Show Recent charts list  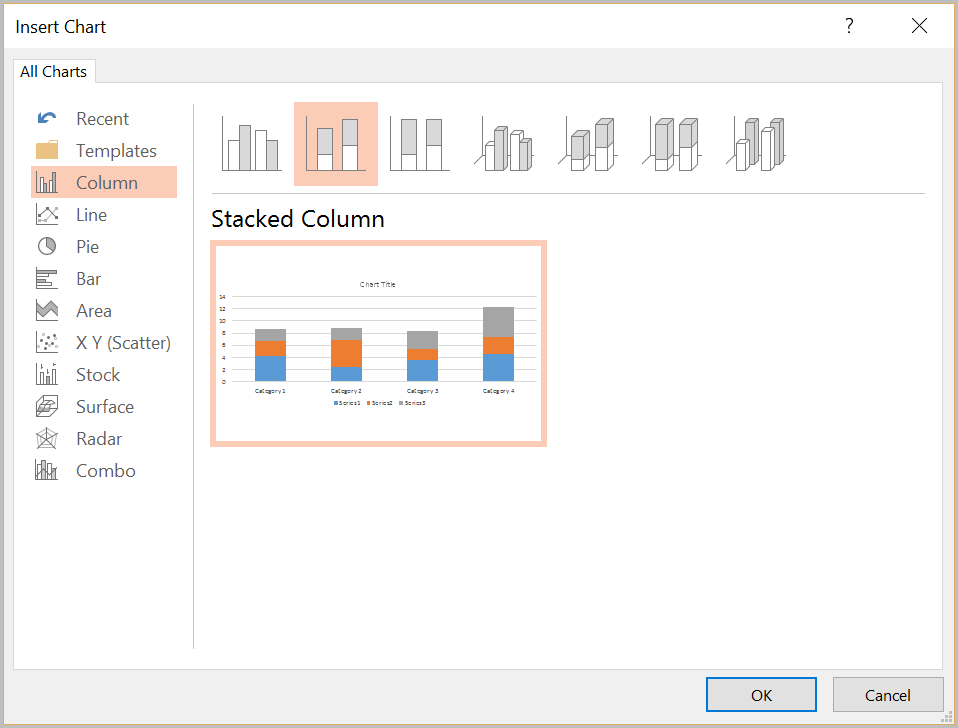pyautogui.click(x=102, y=119)
